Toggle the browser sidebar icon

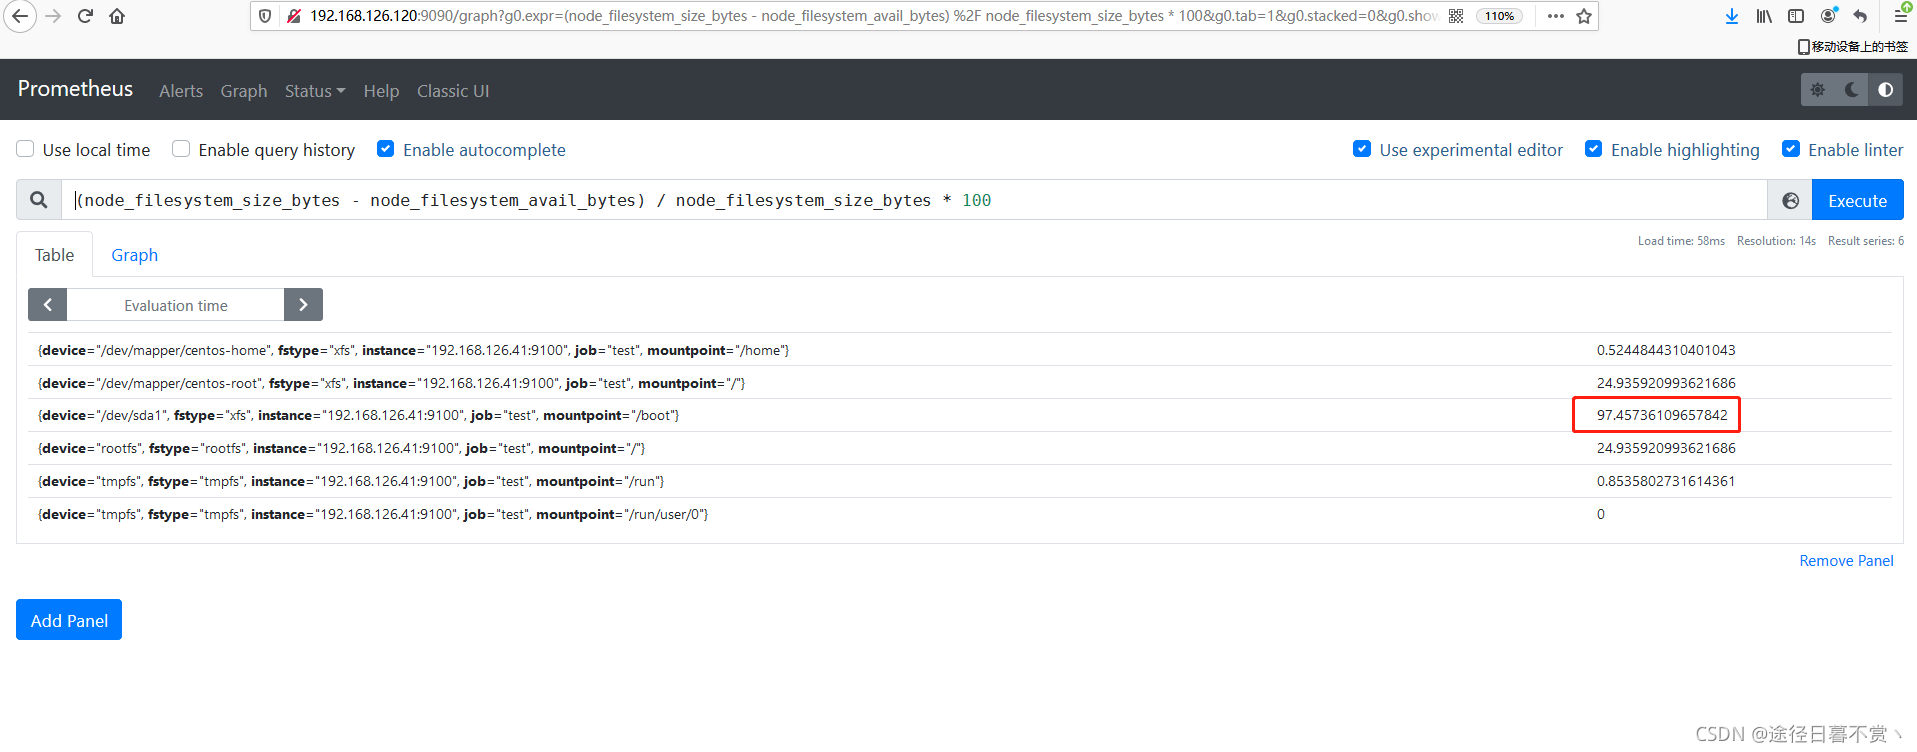pos(1796,16)
